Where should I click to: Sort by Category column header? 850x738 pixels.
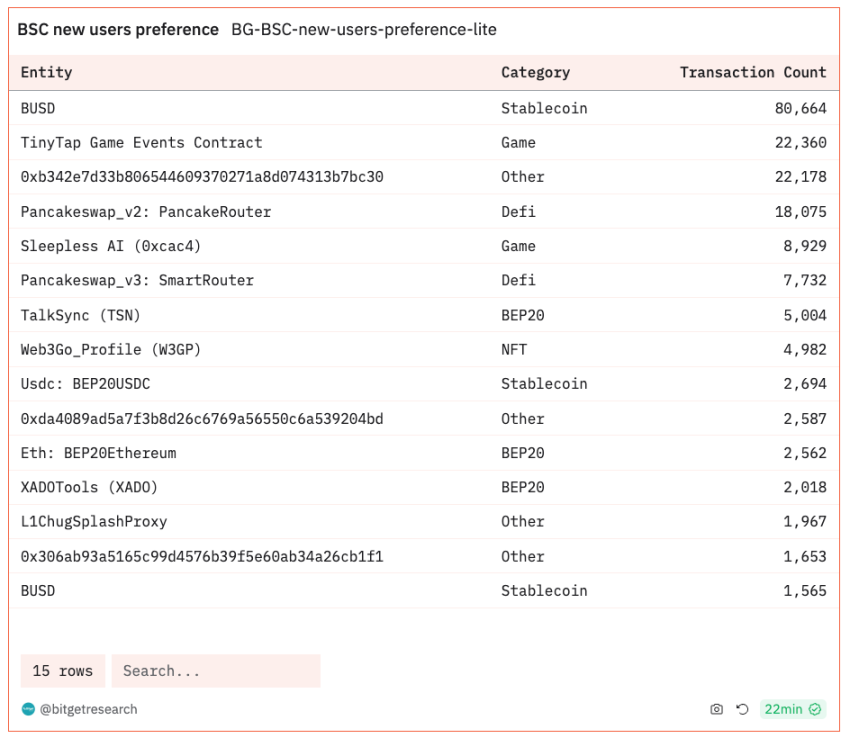(x=535, y=72)
